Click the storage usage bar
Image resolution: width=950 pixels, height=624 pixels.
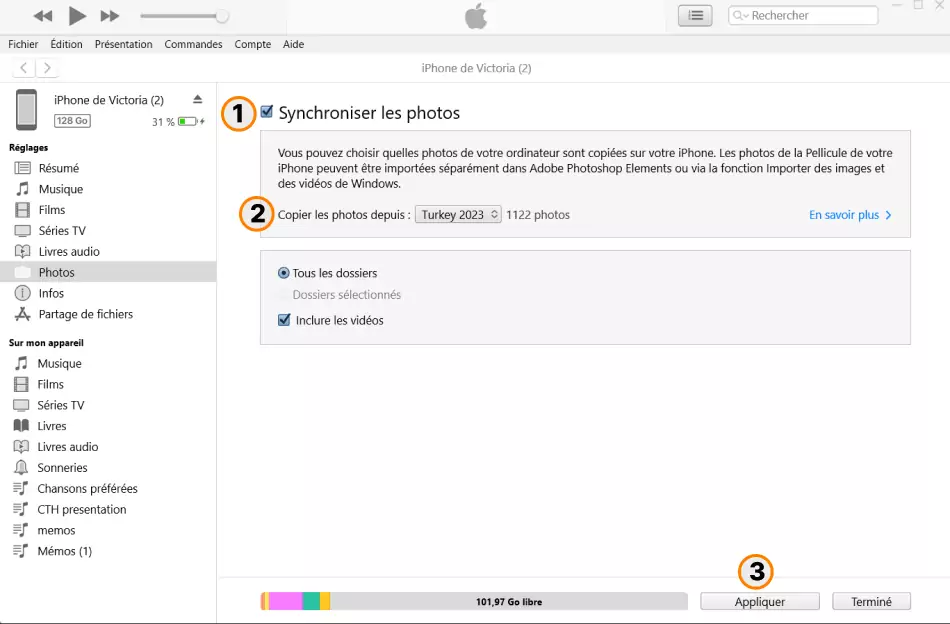[x=474, y=601]
